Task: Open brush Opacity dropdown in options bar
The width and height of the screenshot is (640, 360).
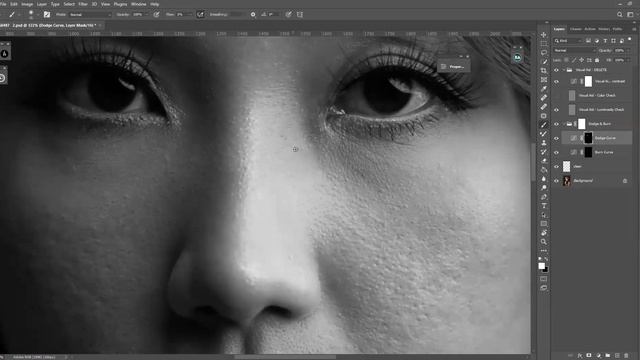Action: click(x=147, y=14)
